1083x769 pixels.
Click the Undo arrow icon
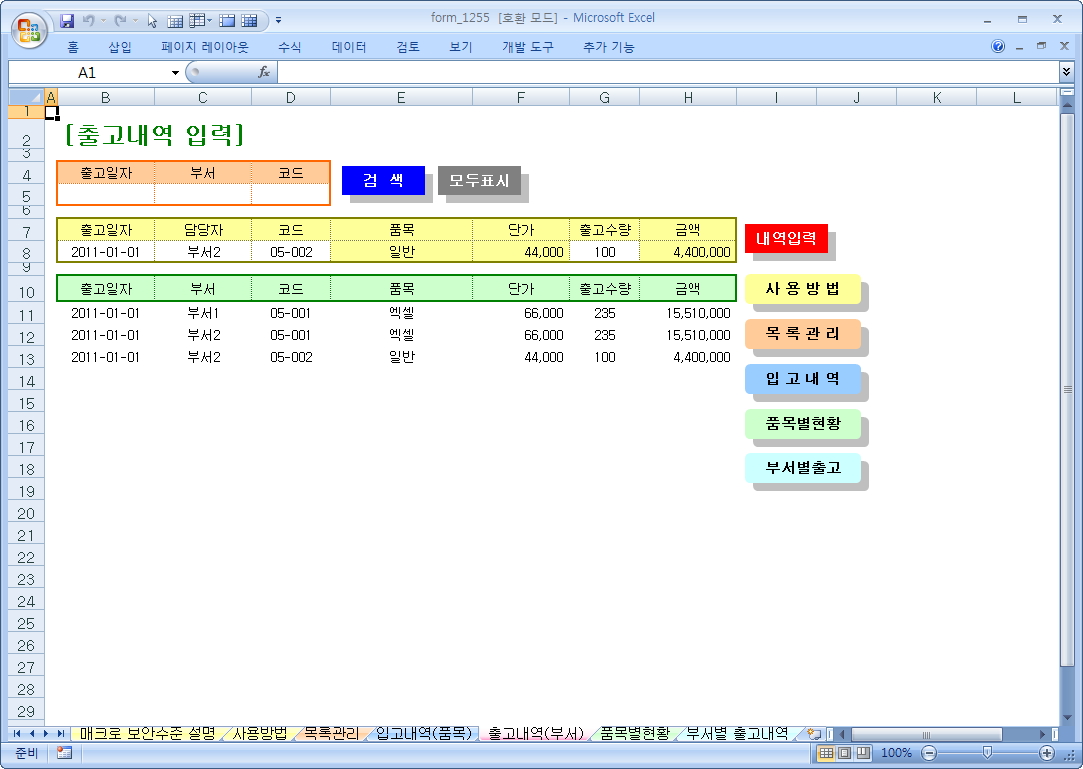[89, 20]
